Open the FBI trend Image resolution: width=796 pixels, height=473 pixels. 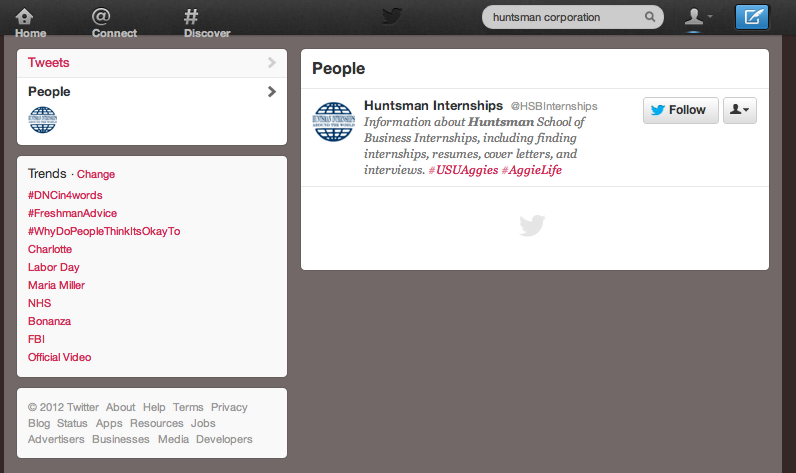tap(36, 339)
